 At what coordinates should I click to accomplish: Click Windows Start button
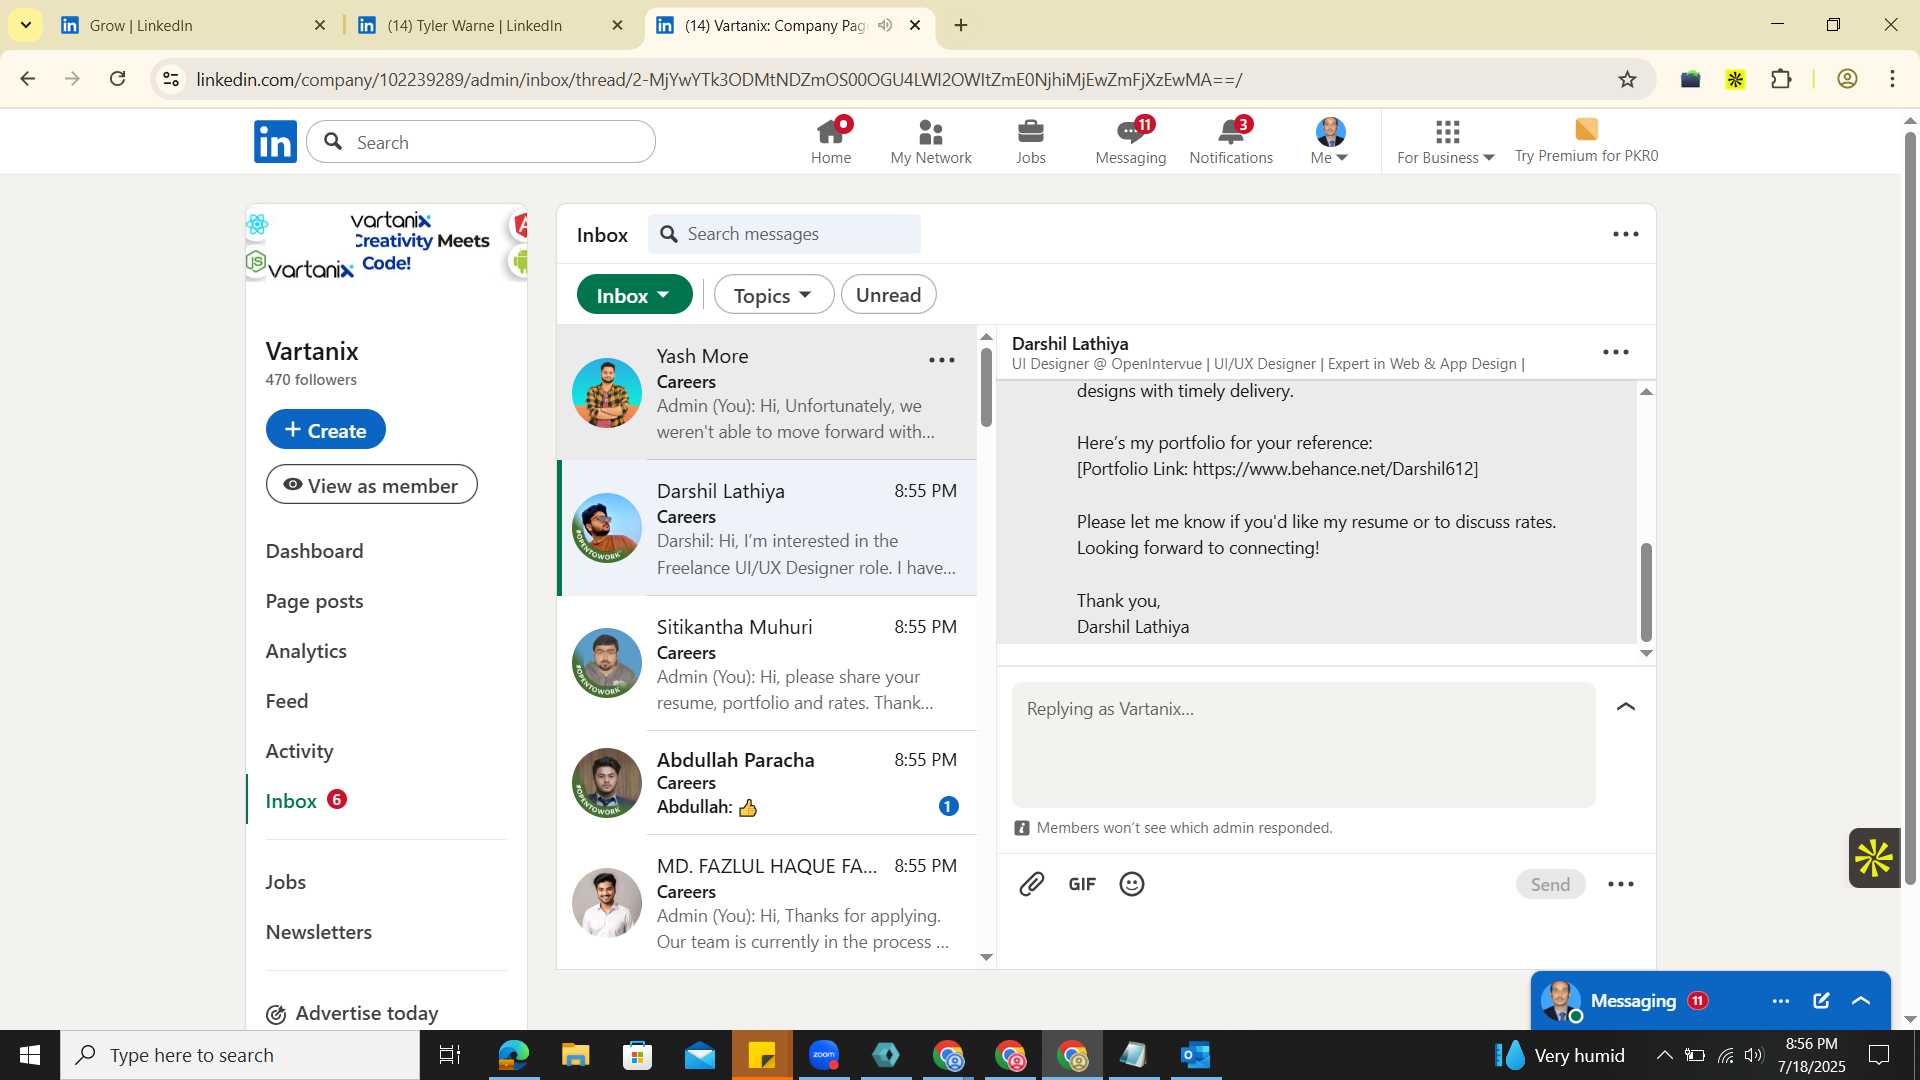tap(30, 1055)
